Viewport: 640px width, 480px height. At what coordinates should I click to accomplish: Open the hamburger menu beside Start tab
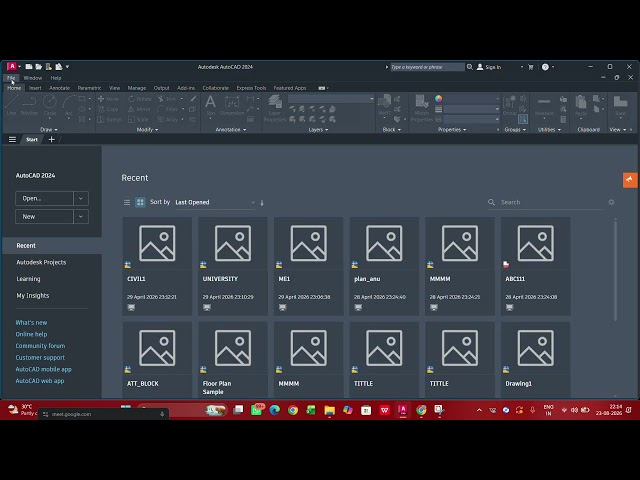point(13,140)
